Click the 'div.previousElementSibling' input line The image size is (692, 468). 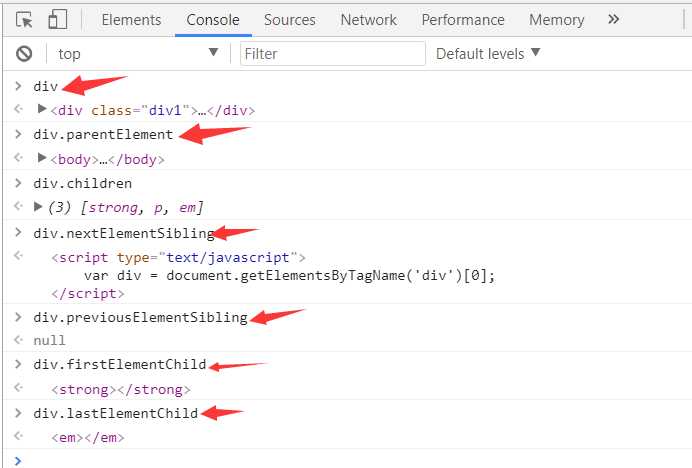140,317
